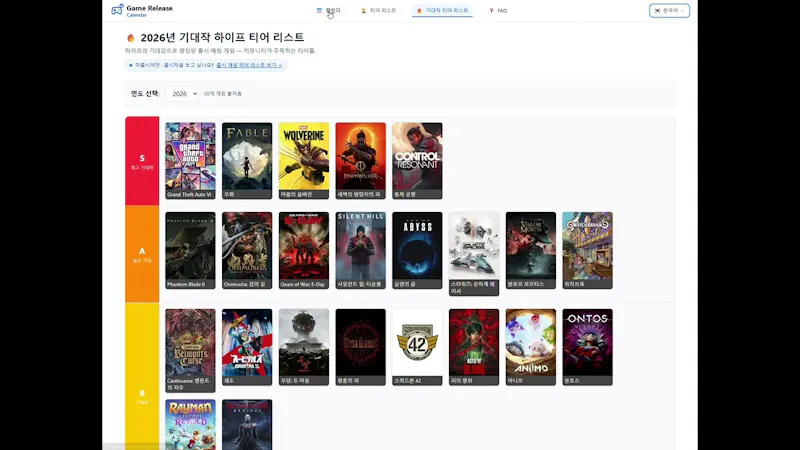Open the FAQ tab
The height and width of the screenshot is (450, 800).
[498, 10]
